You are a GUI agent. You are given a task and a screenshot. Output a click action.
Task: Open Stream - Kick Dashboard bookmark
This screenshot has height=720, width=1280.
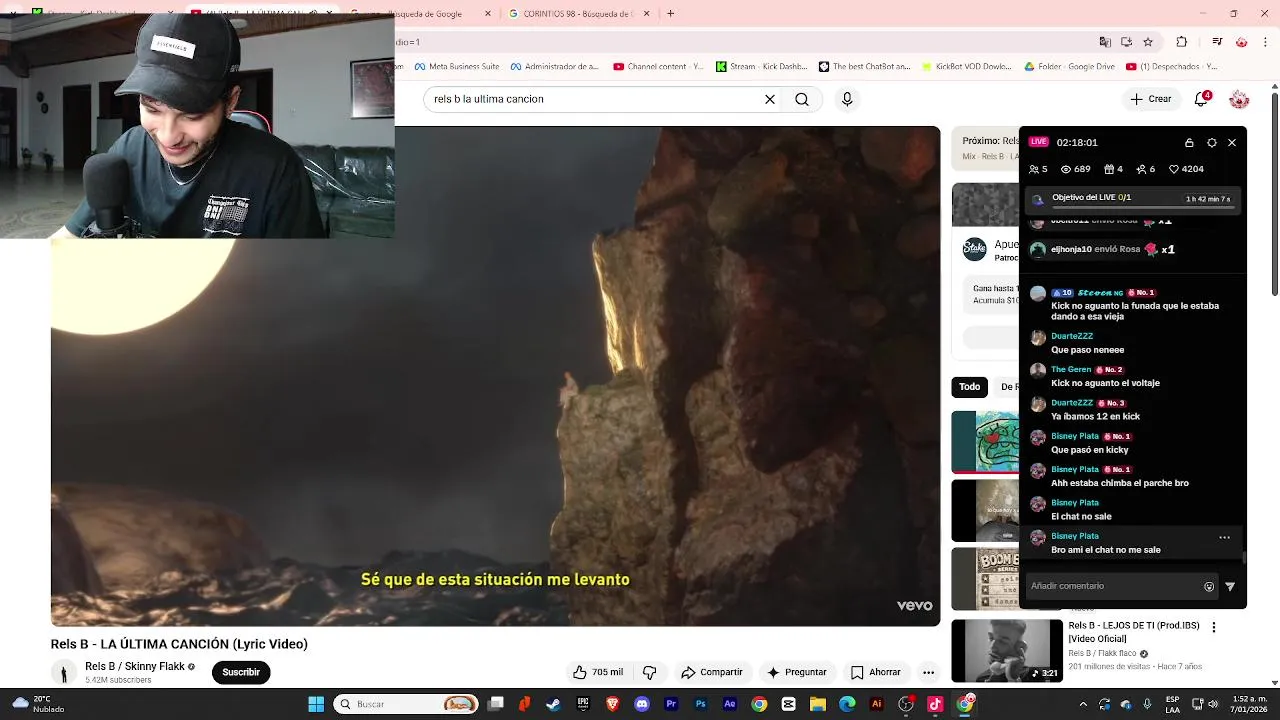[x=761, y=67]
